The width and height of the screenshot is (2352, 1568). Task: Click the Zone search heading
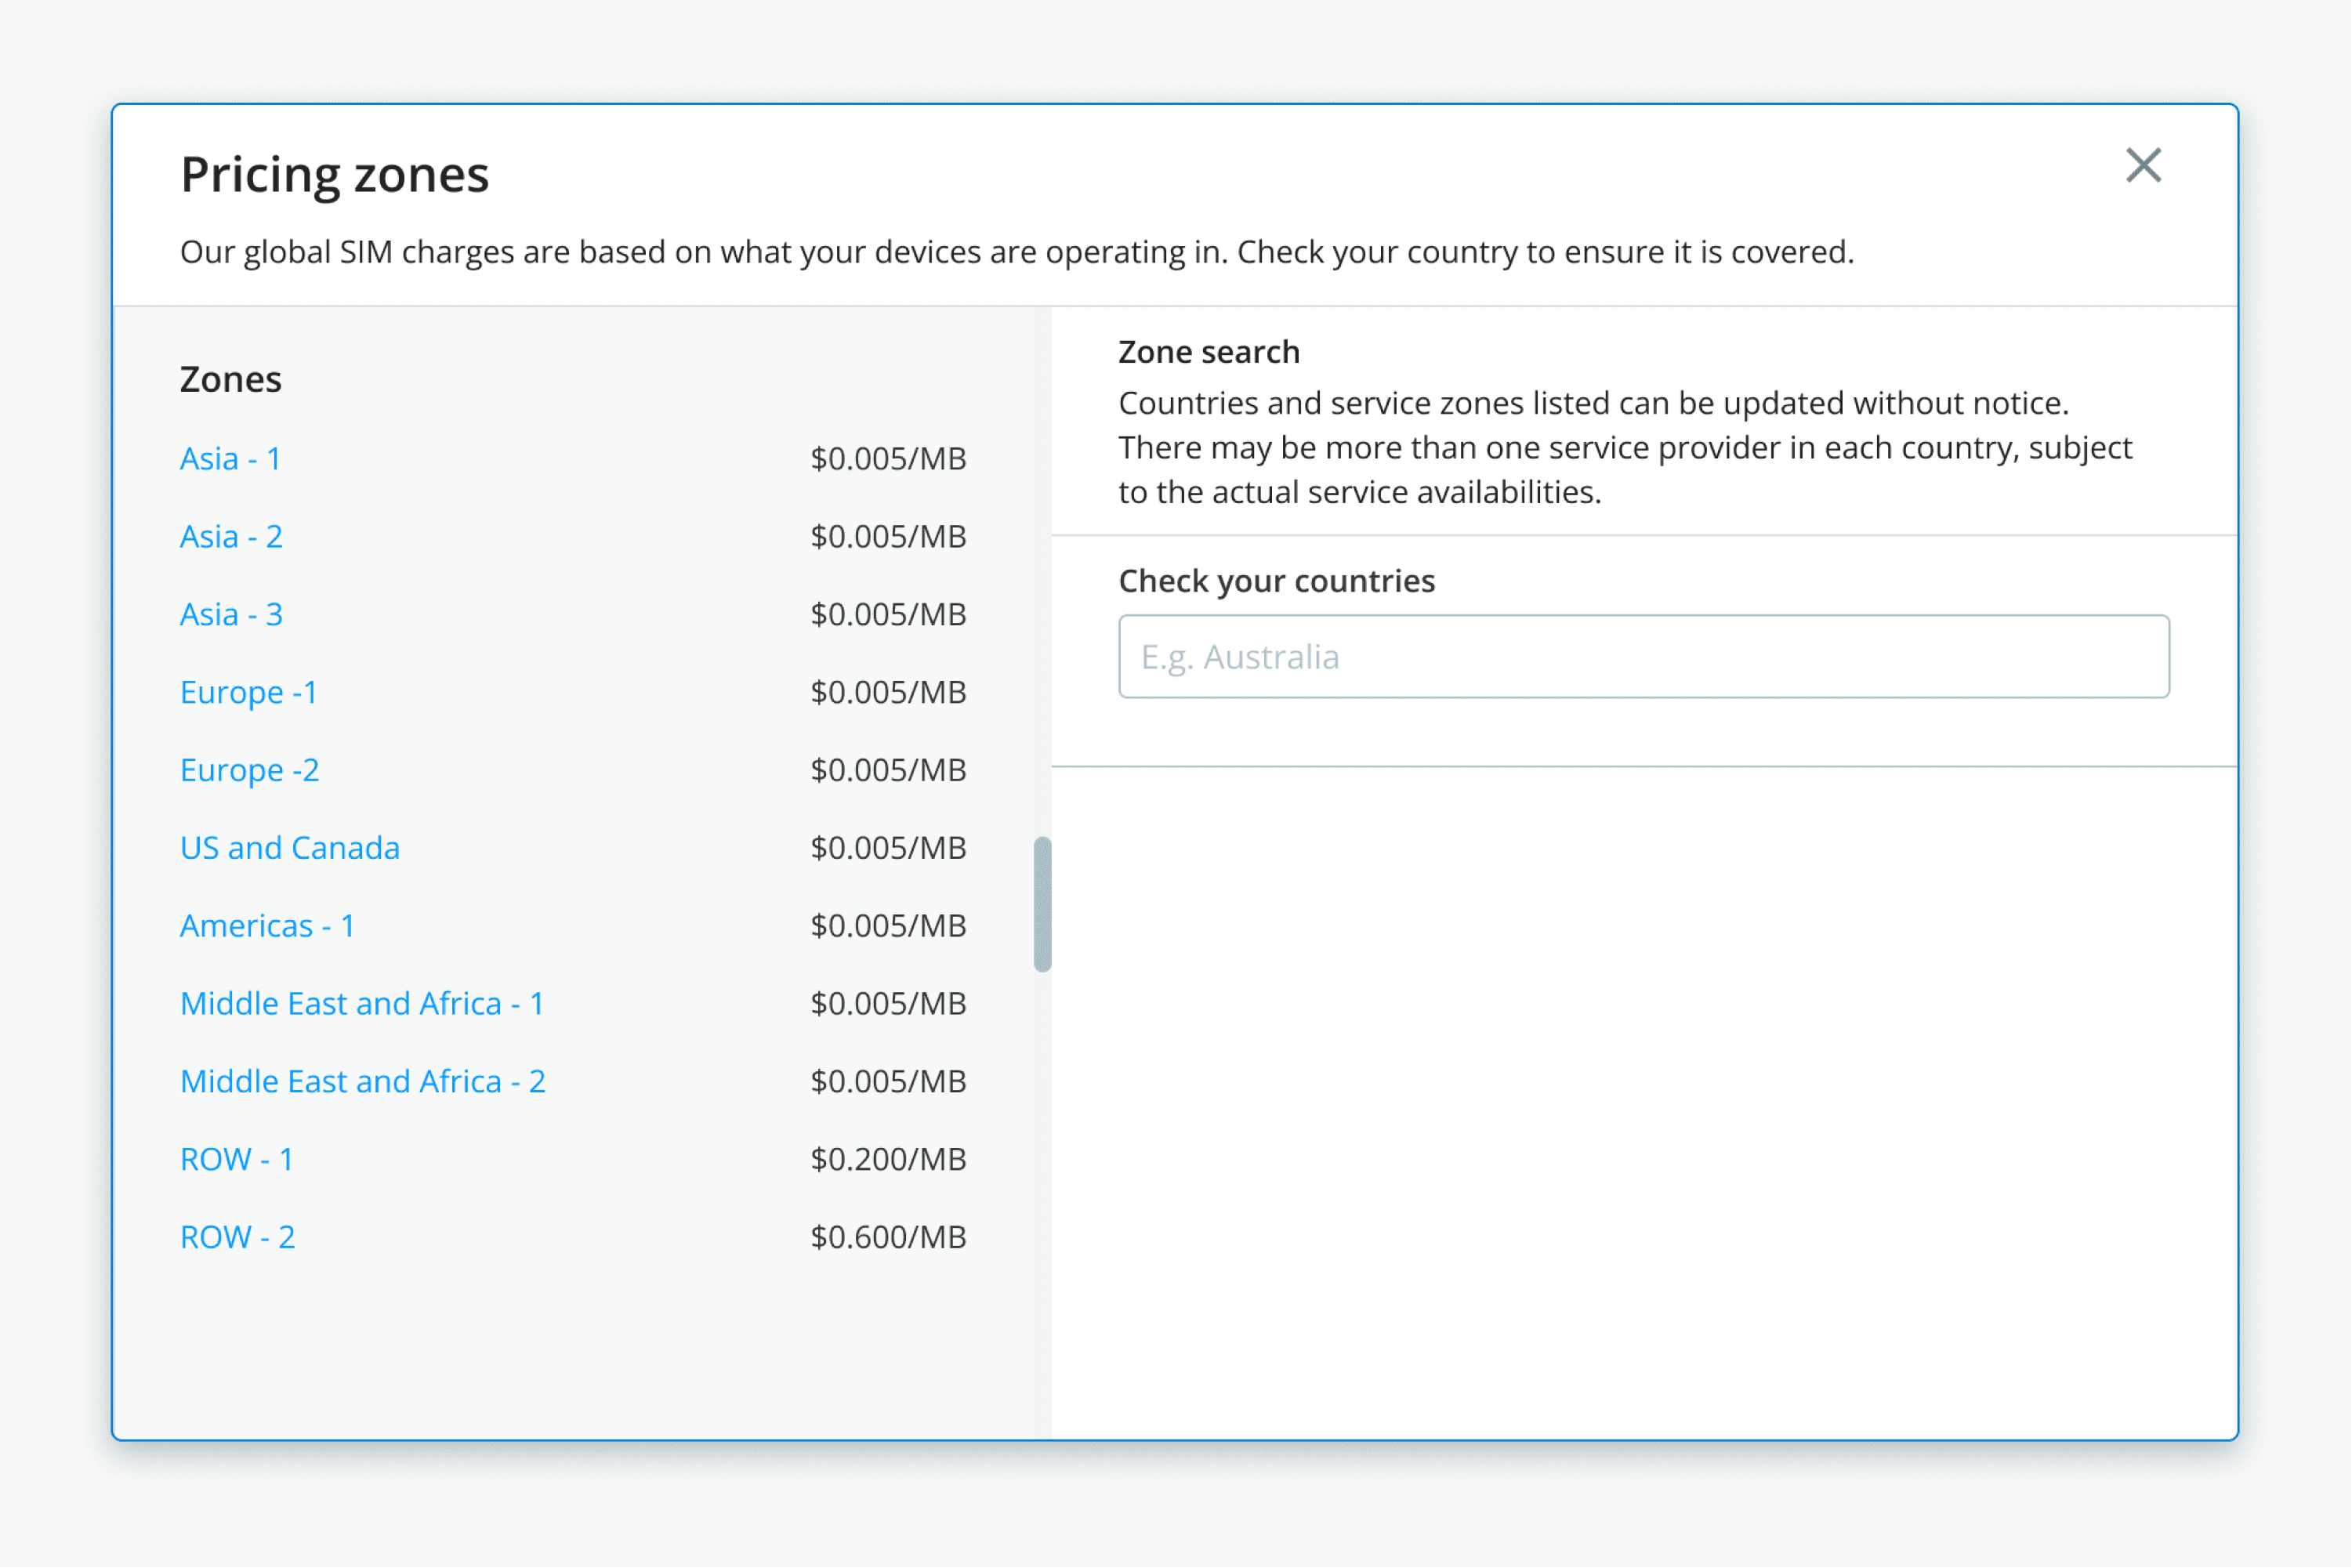(x=1208, y=352)
